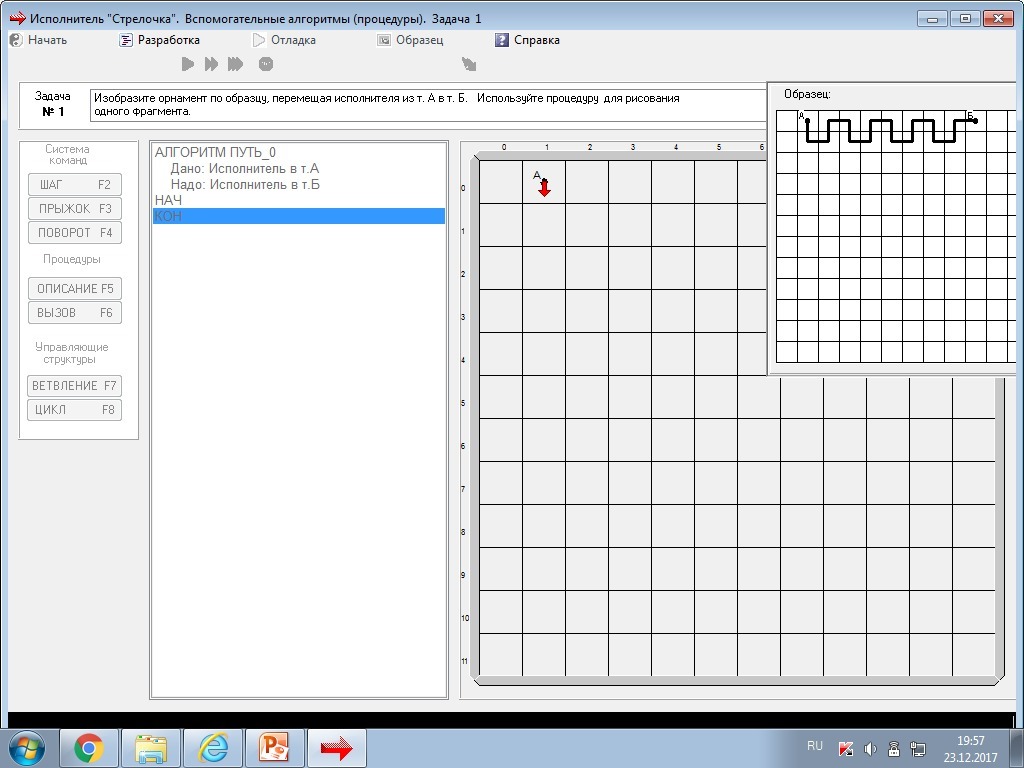Click the Начать icon in menu bar
Screen dimensions: 1024x768
click(x=16, y=40)
